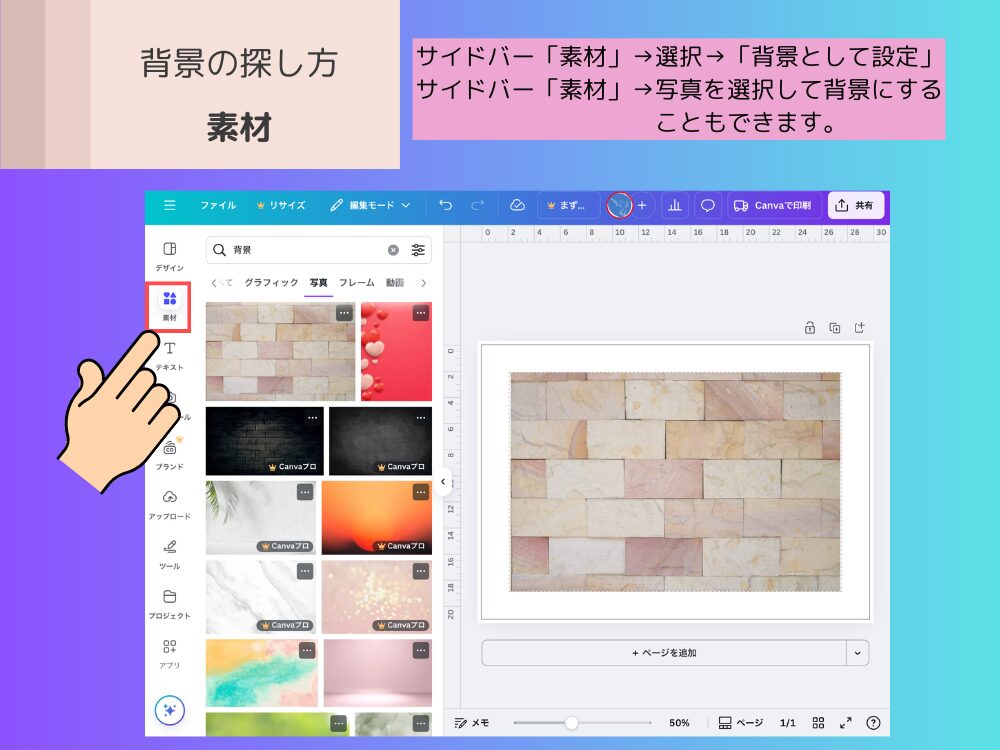Click the Canvaで印刷 button
The image size is (1000, 750).
pos(778,205)
